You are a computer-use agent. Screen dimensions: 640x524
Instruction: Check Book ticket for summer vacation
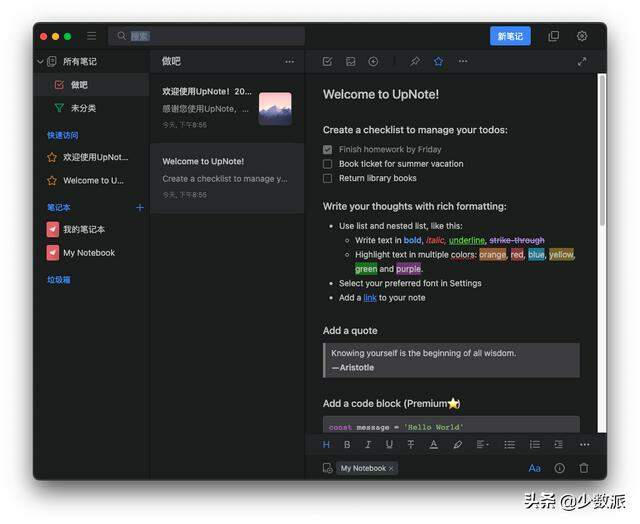click(327, 164)
